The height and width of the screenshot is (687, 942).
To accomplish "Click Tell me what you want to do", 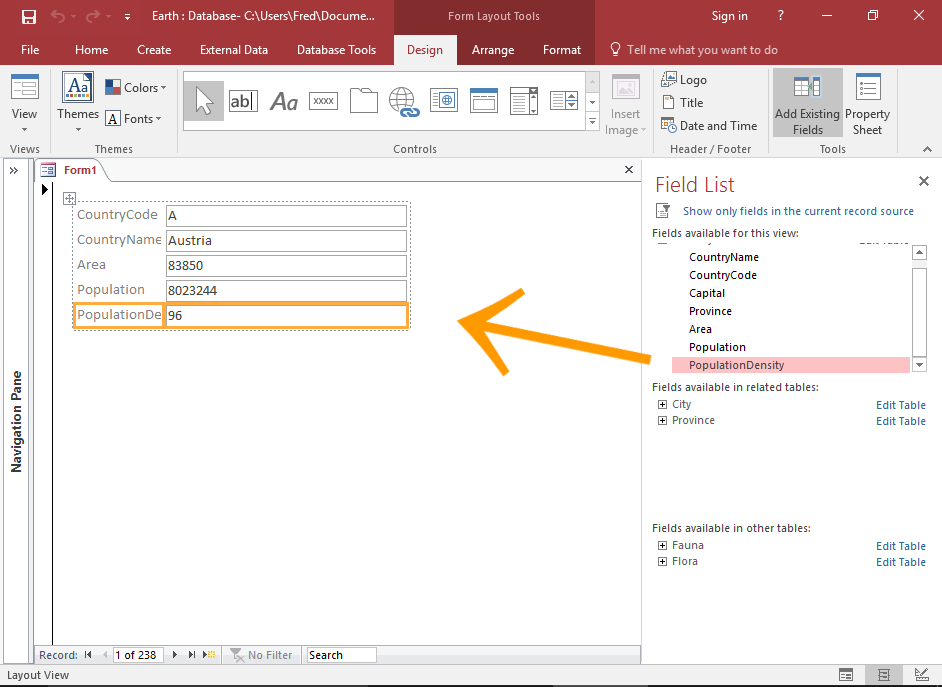I will click(694, 50).
